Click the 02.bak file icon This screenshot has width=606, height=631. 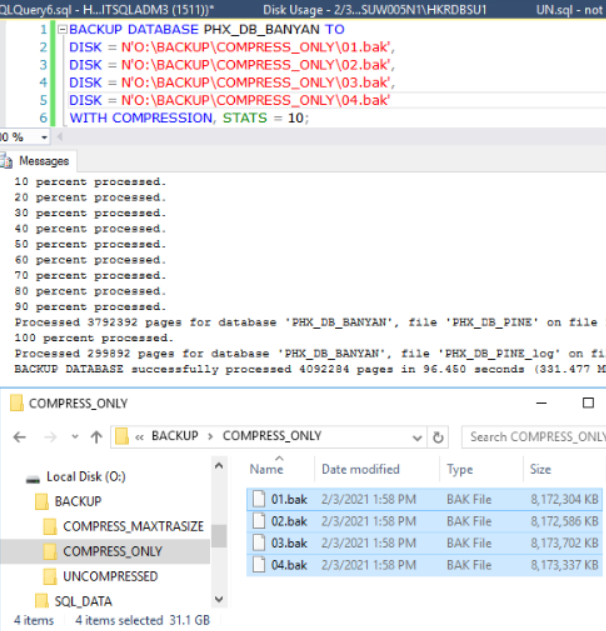coord(259,521)
